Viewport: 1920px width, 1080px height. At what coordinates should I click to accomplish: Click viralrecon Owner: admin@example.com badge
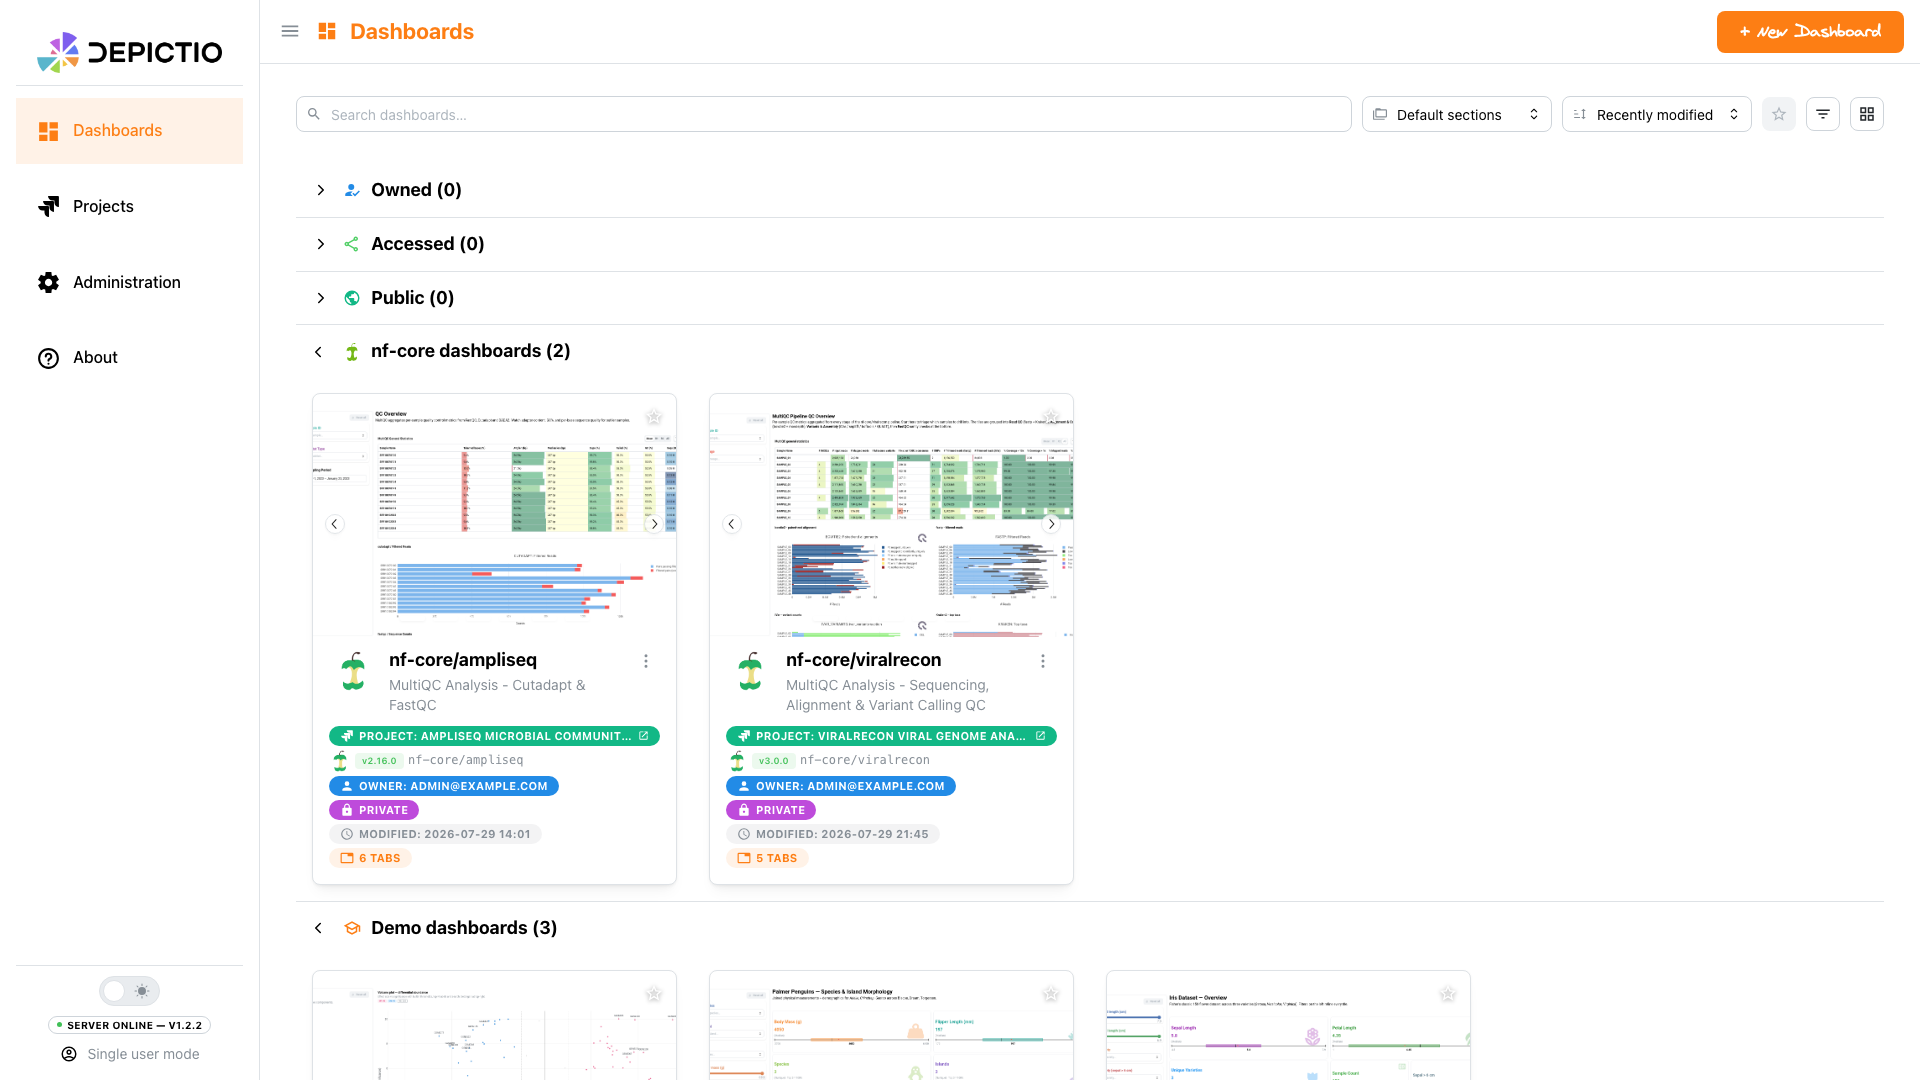coord(841,786)
